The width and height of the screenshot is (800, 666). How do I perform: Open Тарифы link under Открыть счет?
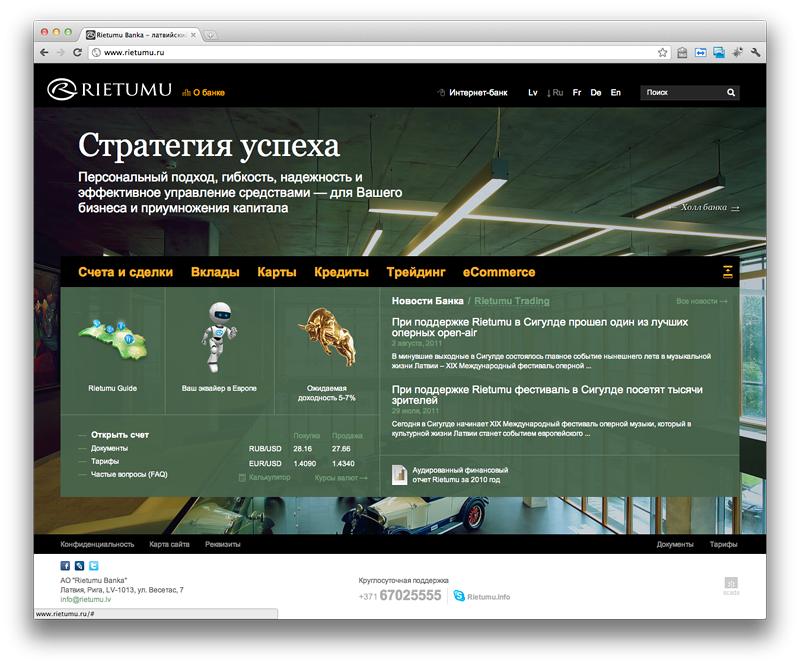(105, 461)
